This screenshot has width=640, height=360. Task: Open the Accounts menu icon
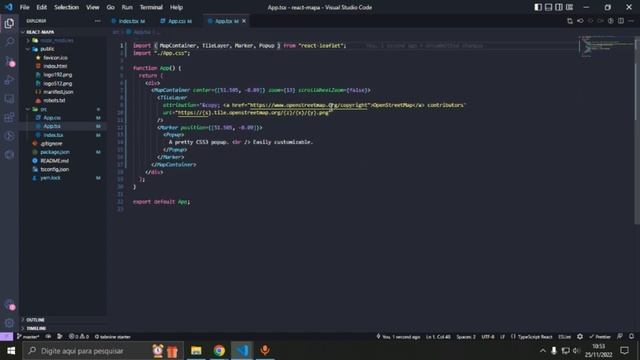click(9, 304)
